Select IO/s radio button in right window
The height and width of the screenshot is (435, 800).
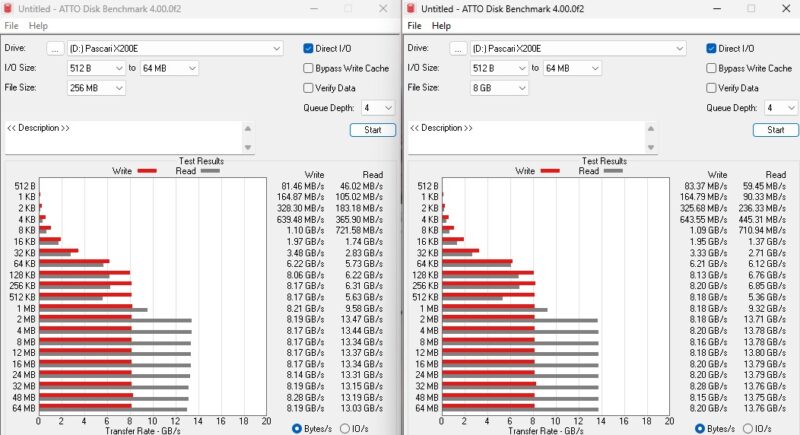tap(748, 428)
